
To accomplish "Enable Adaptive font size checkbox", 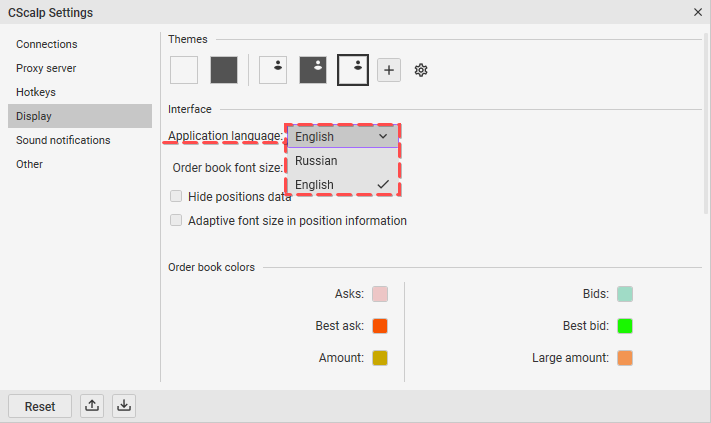I will coord(176,220).
